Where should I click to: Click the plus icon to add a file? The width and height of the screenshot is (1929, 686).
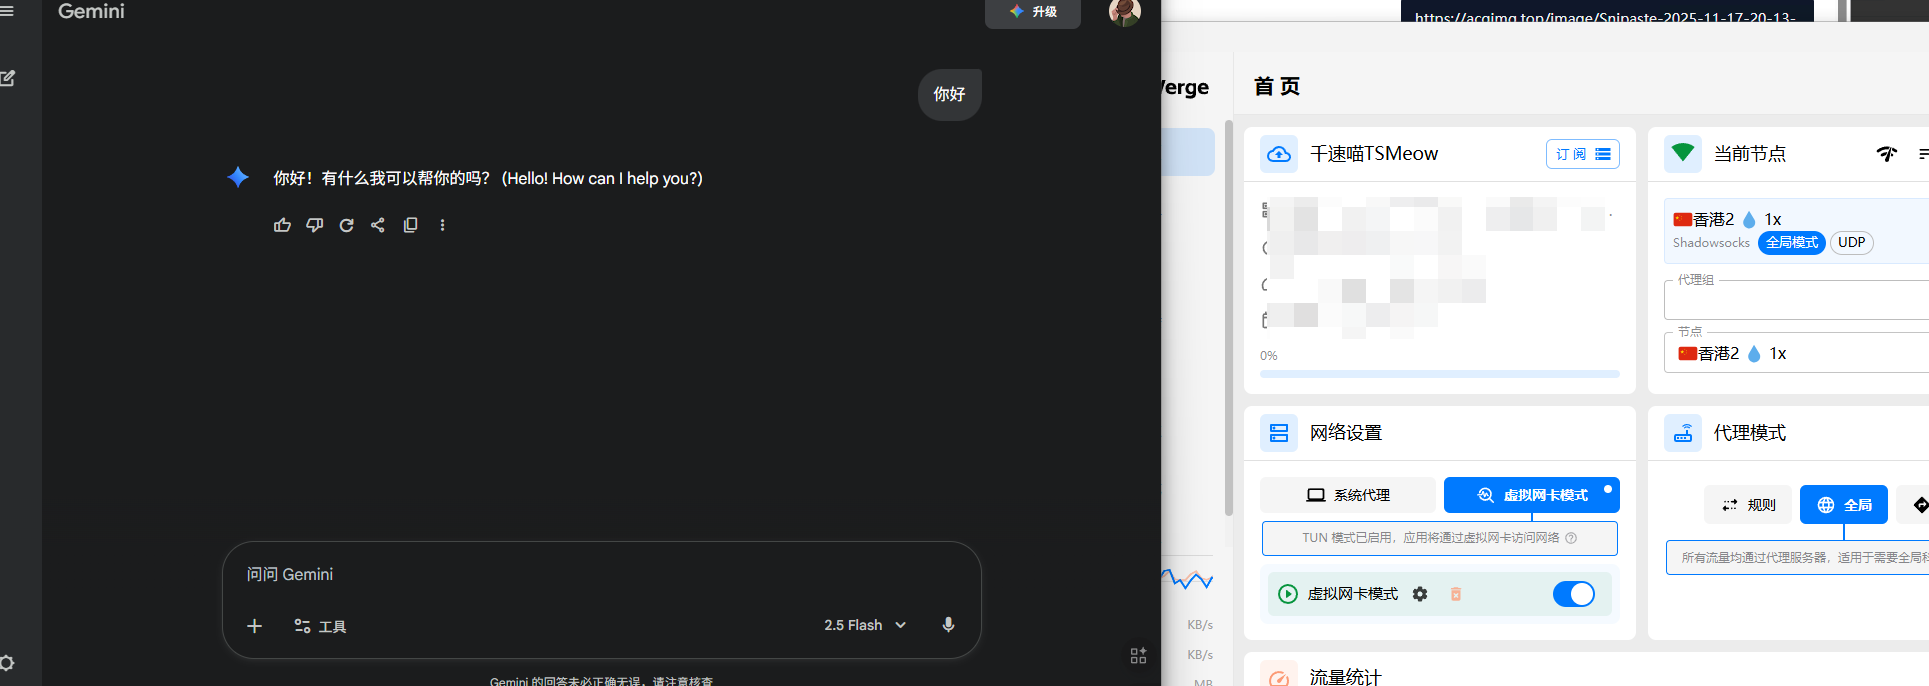point(254,626)
